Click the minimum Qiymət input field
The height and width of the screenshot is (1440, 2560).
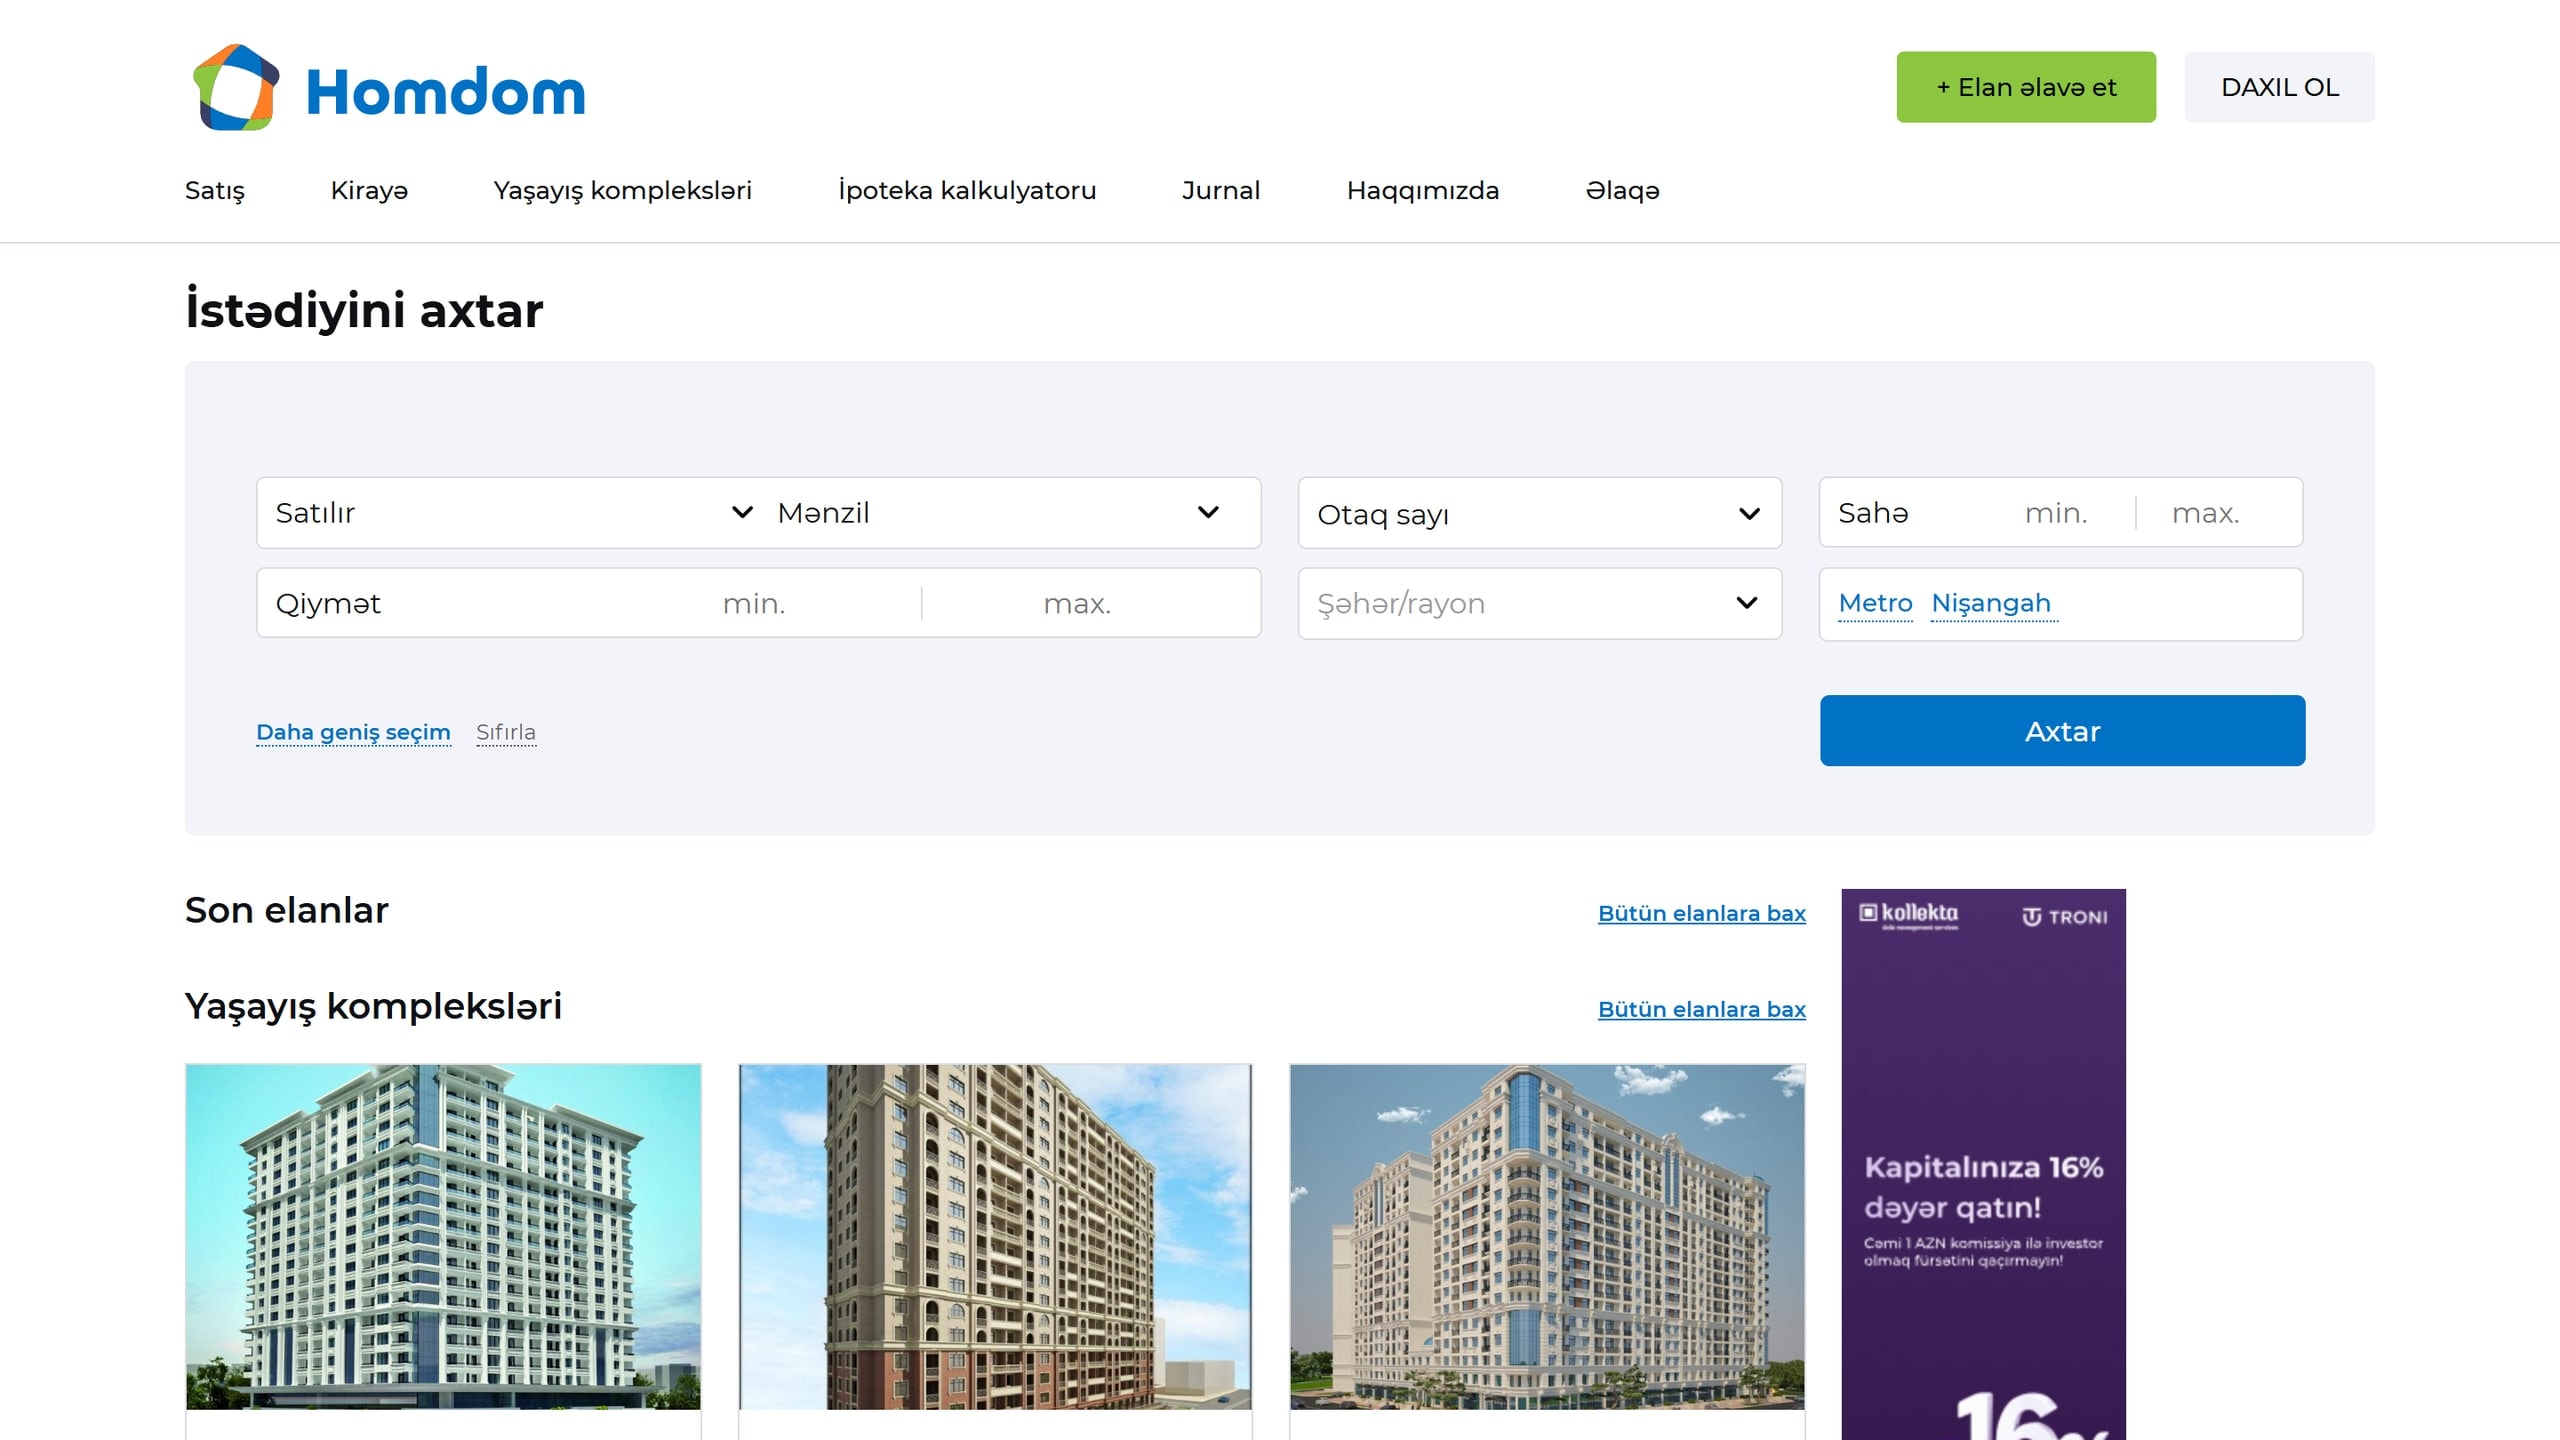[x=754, y=603]
